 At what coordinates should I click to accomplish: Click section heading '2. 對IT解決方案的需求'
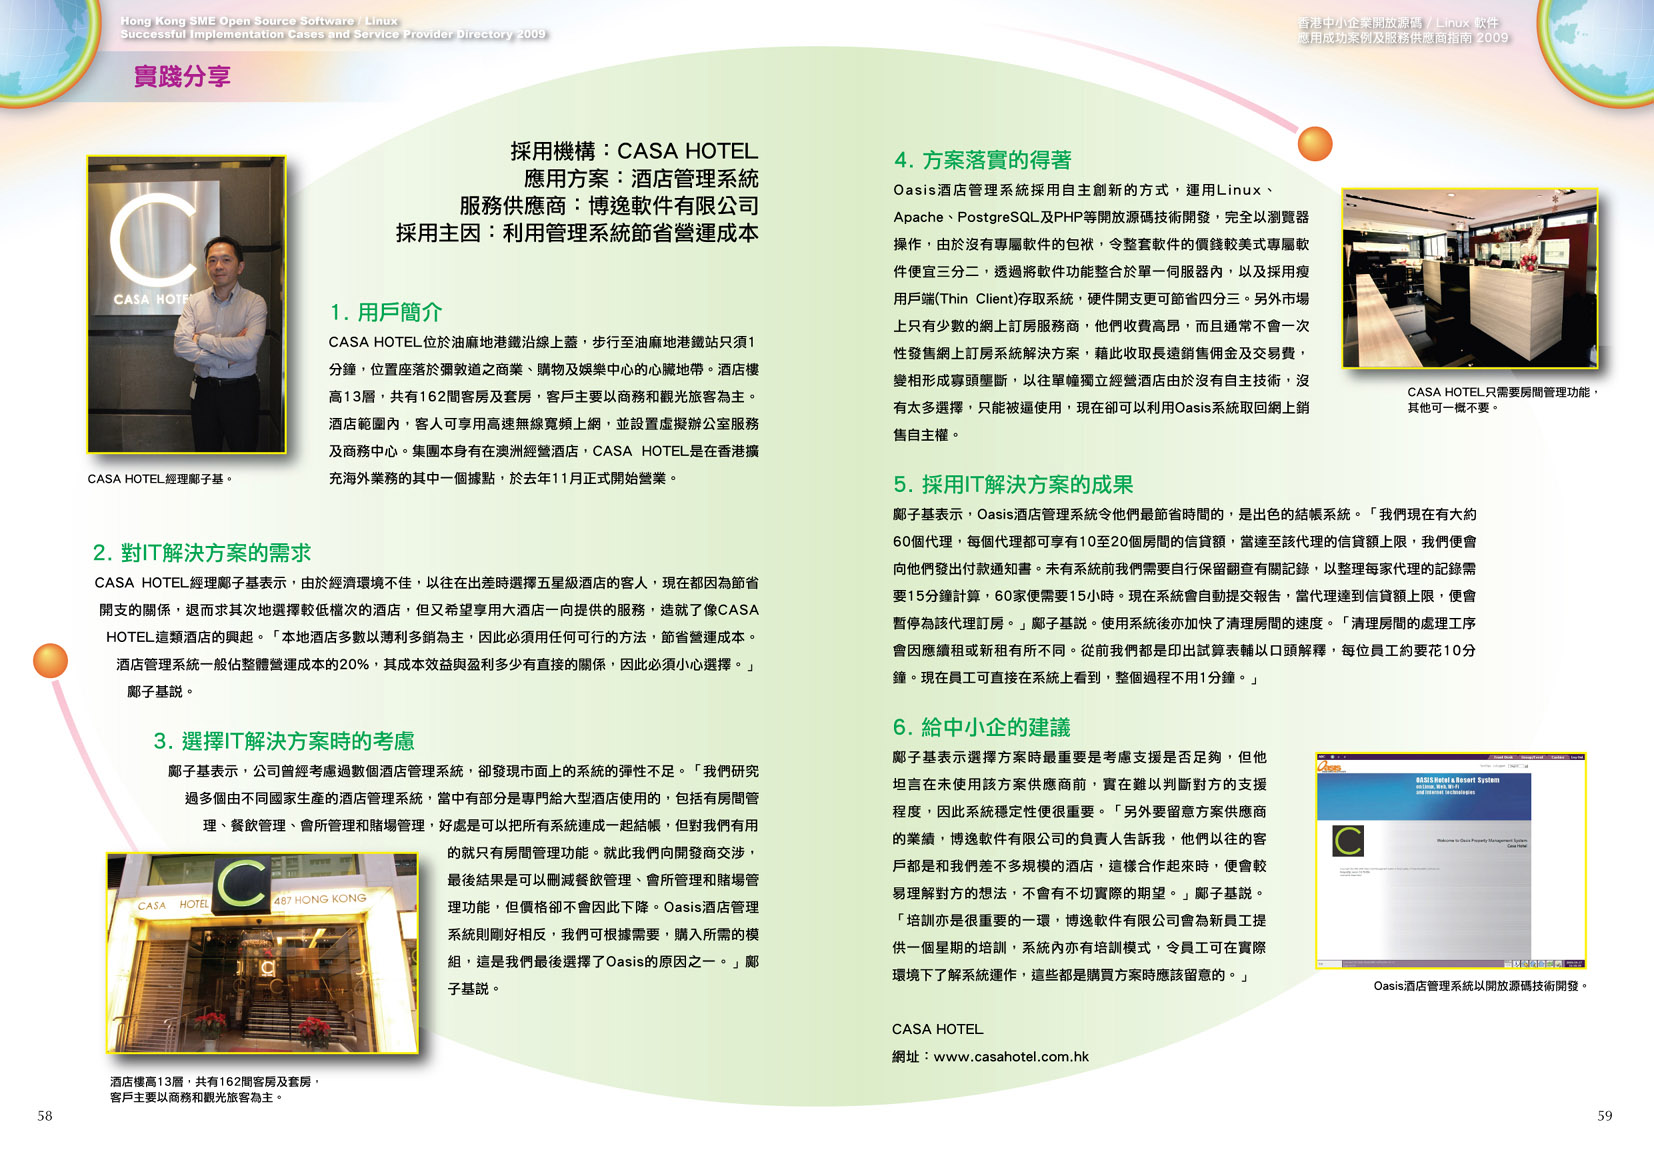click(202, 553)
